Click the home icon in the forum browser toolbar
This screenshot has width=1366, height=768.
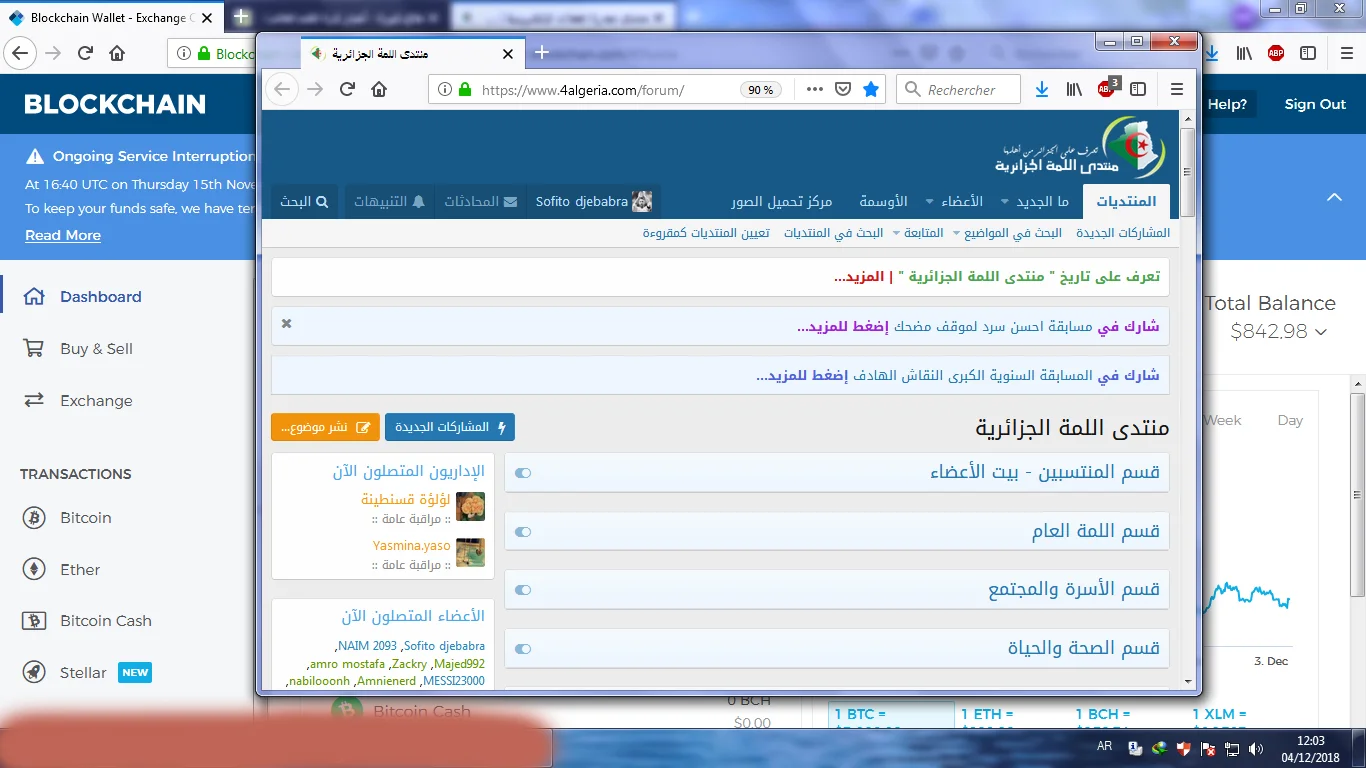click(x=379, y=89)
